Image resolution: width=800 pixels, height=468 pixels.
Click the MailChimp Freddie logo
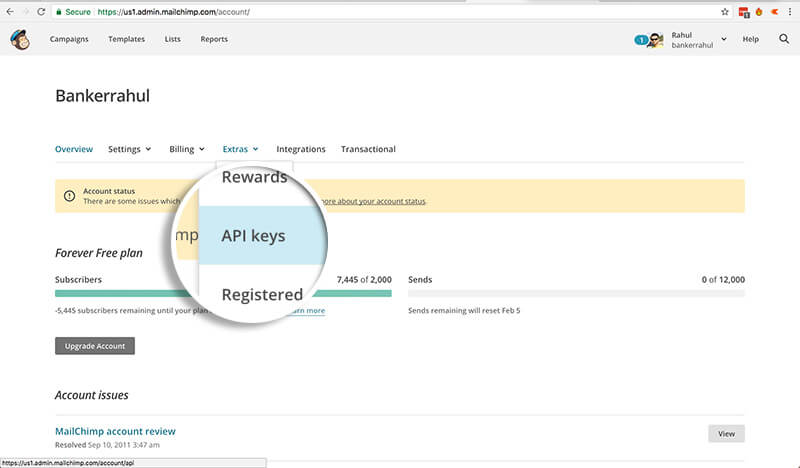pyautogui.click(x=20, y=39)
